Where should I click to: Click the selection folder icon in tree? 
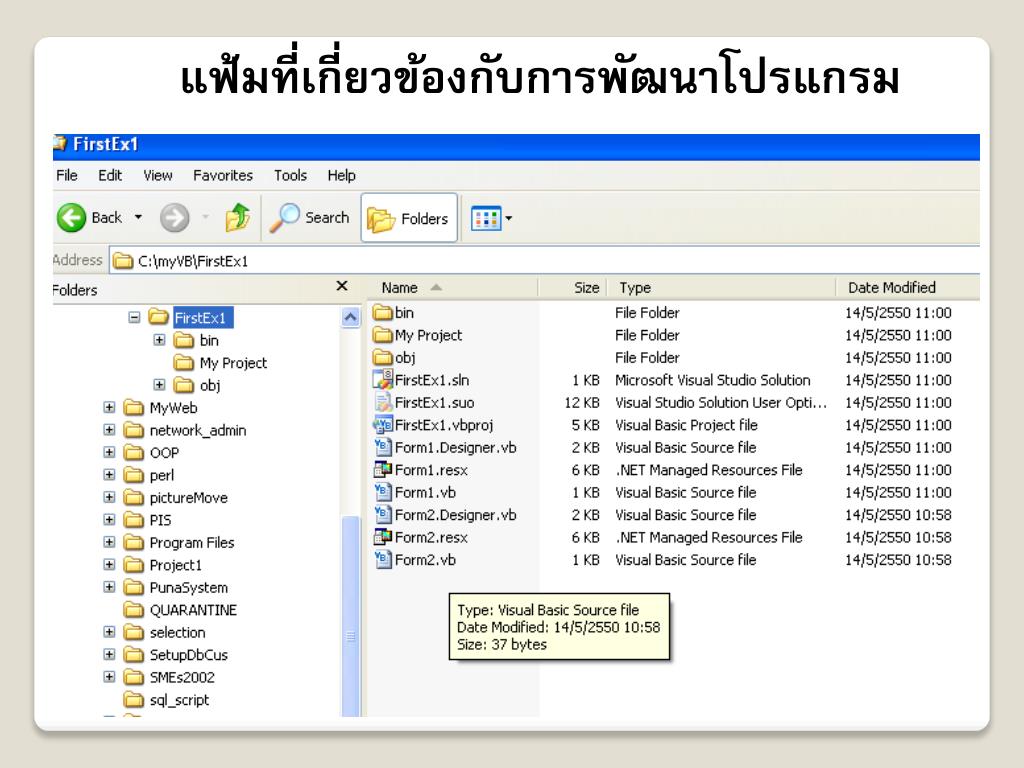(x=134, y=632)
